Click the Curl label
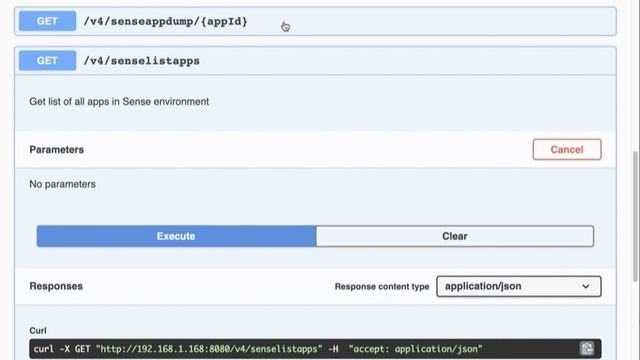The height and width of the screenshot is (360, 640). tap(38, 331)
